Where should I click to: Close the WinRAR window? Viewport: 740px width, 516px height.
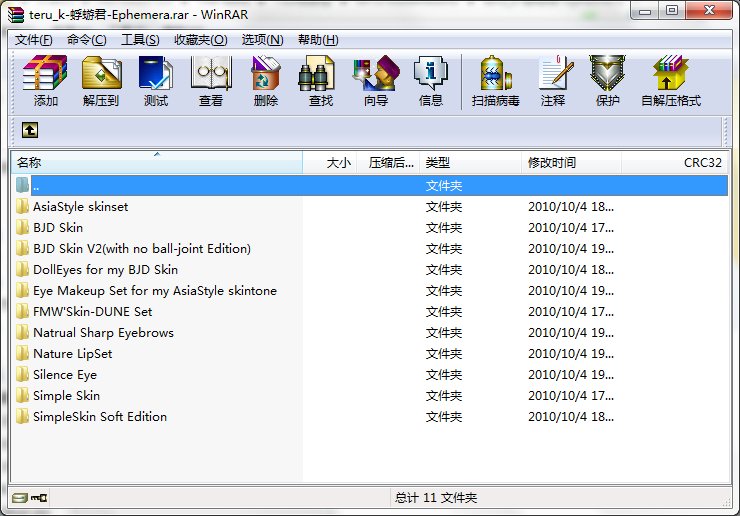pyautogui.click(x=709, y=11)
